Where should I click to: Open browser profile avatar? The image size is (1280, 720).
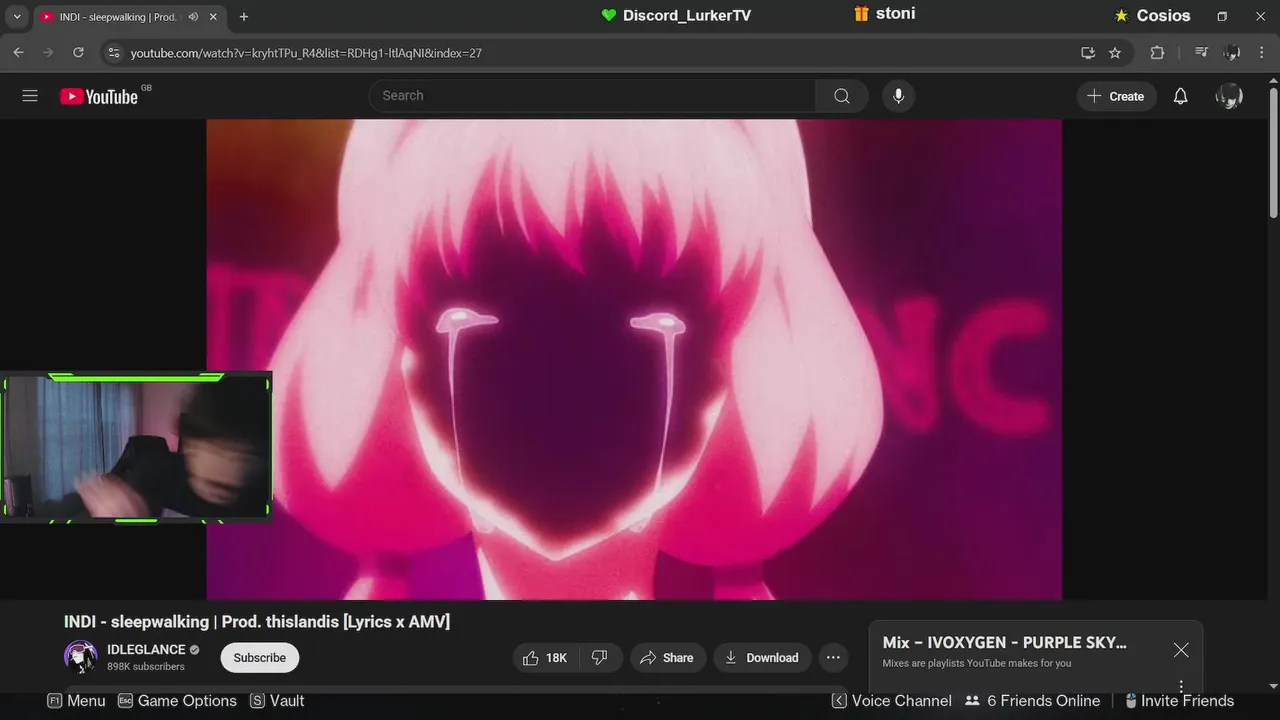point(1232,52)
